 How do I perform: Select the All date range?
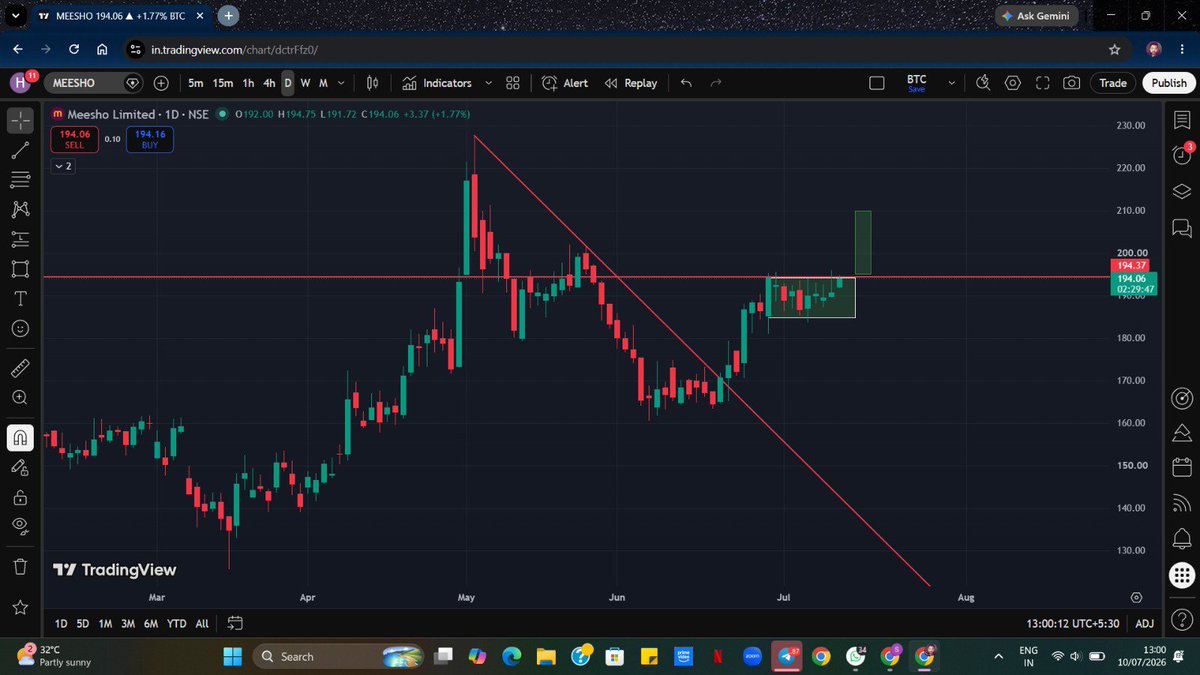click(202, 623)
